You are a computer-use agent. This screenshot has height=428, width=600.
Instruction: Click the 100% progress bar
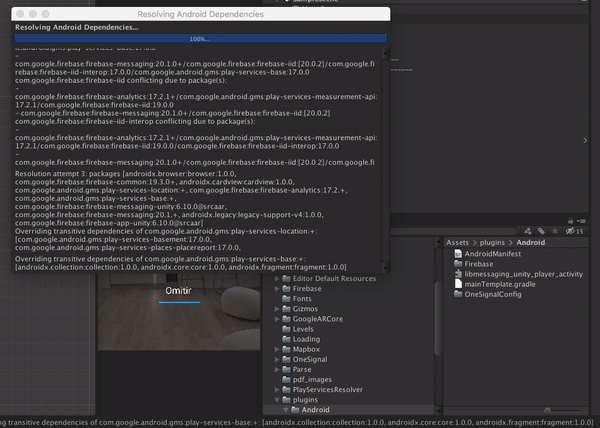(x=201, y=39)
